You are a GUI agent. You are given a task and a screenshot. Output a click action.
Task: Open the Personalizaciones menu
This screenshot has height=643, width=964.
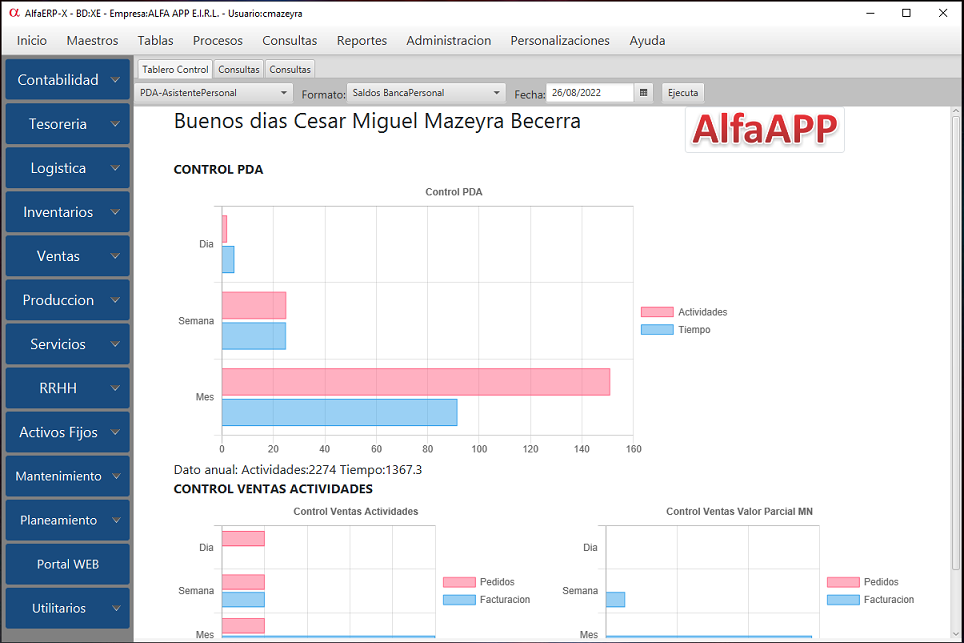[x=559, y=41]
